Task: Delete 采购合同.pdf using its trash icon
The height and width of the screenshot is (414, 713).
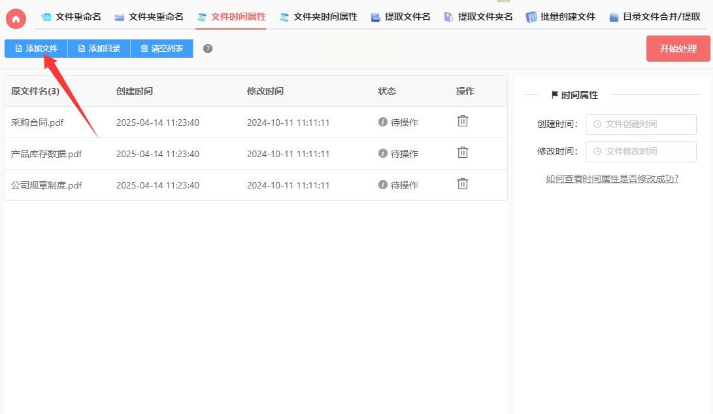Action: [x=462, y=121]
